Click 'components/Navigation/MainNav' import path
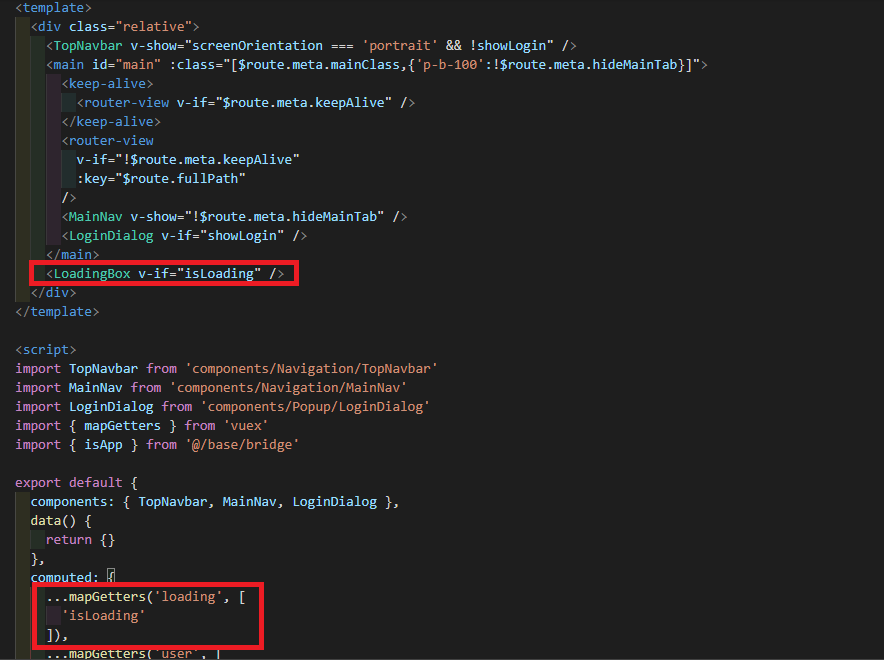The image size is (884, 660). (x=287, y=388)
